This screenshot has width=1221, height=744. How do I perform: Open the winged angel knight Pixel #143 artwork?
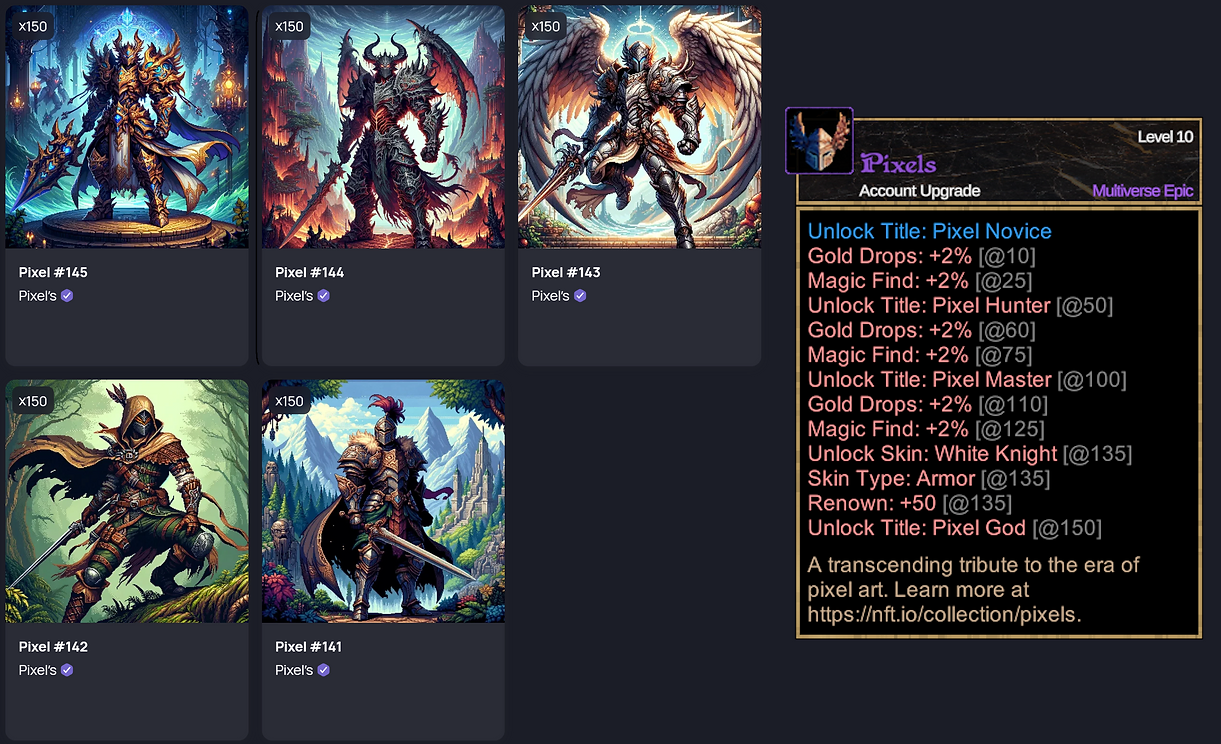click(640, 127)
